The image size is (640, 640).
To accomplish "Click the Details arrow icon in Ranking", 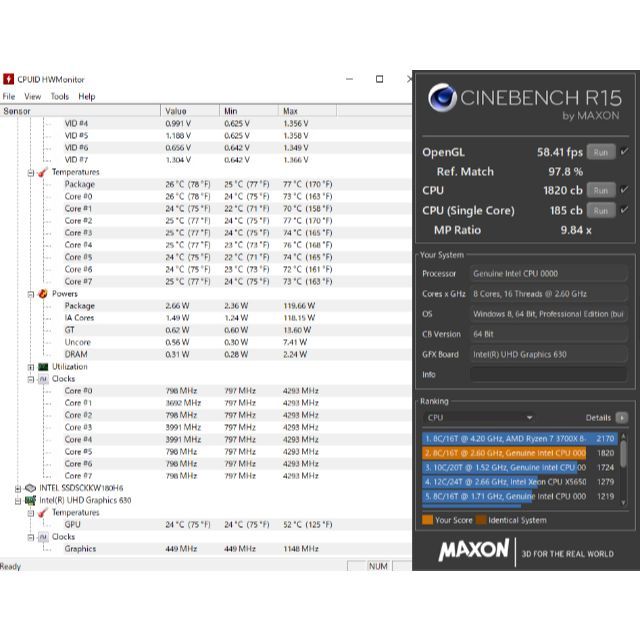I will pyautogui.click(x=621, y=418).
